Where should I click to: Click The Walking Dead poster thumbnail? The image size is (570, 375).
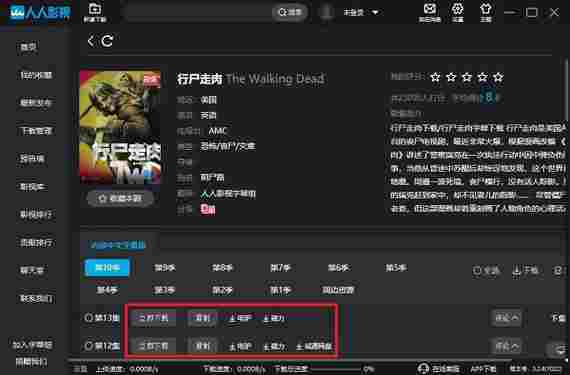point(120,127)
